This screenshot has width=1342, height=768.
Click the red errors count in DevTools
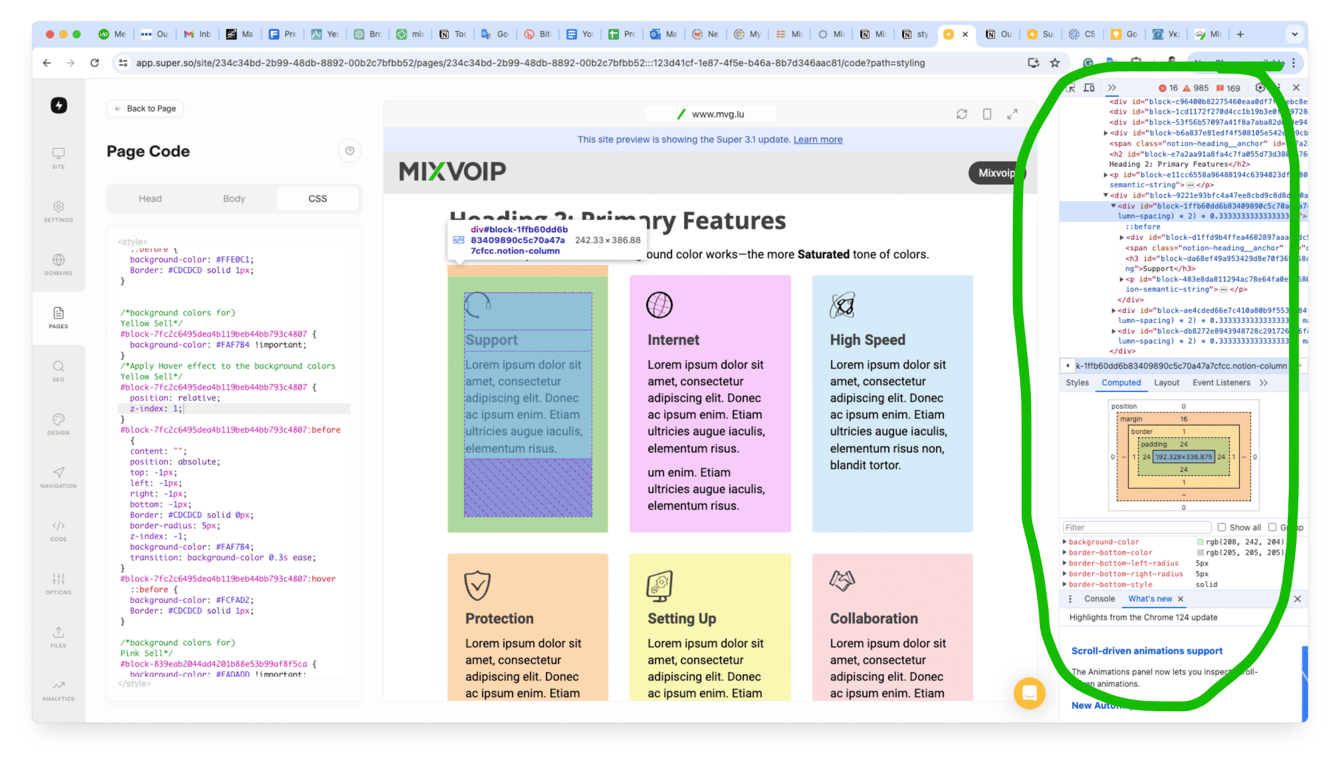(1168, 88)
